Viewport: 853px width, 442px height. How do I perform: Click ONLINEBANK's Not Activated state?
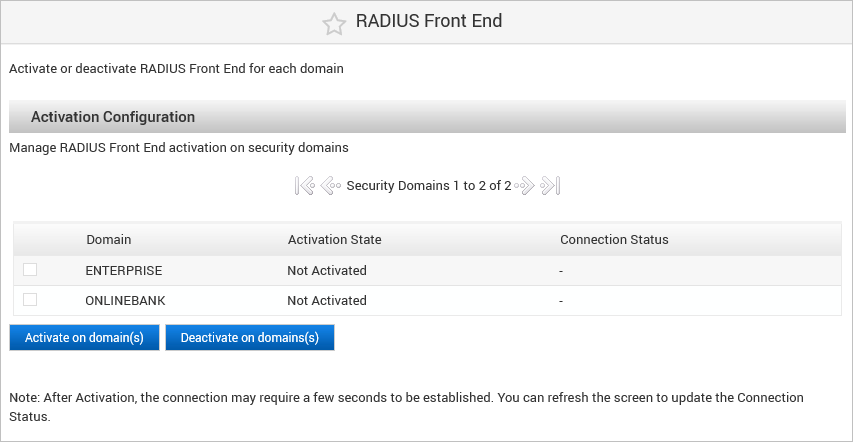327,301
